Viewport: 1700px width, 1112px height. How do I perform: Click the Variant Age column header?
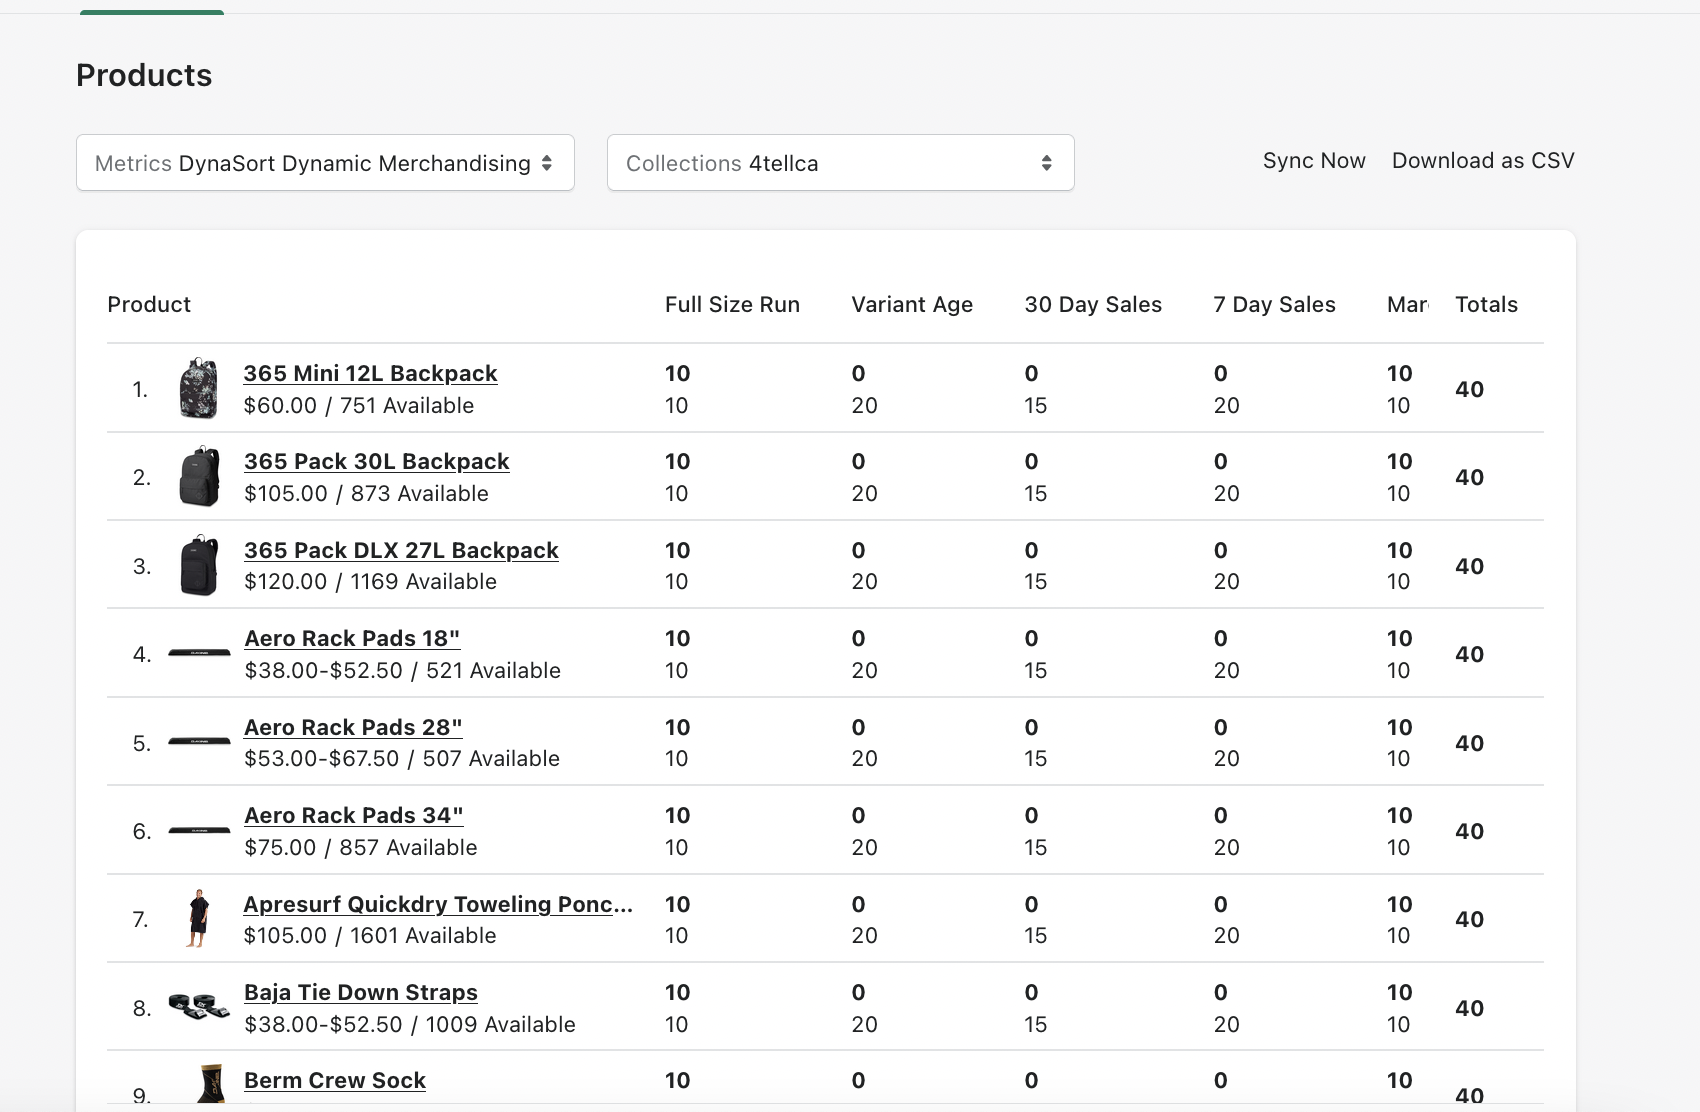pos(912,305)
